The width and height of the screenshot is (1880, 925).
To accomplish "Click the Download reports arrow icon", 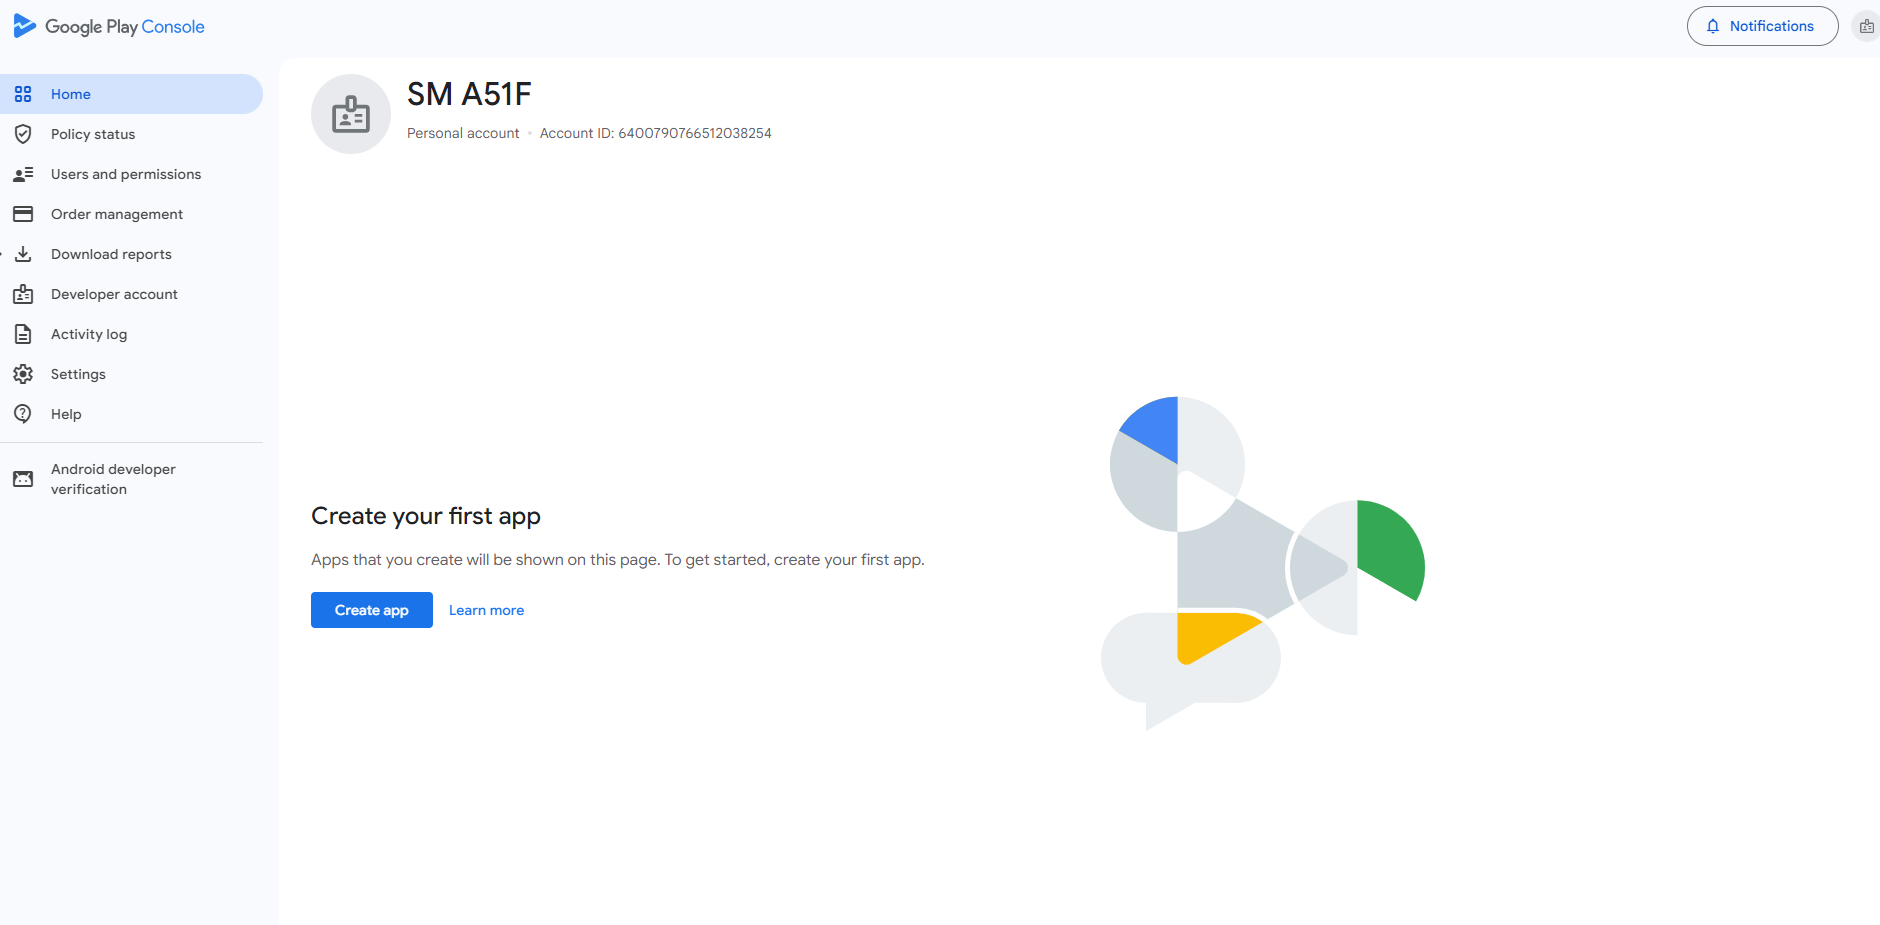I will [23, 254].
